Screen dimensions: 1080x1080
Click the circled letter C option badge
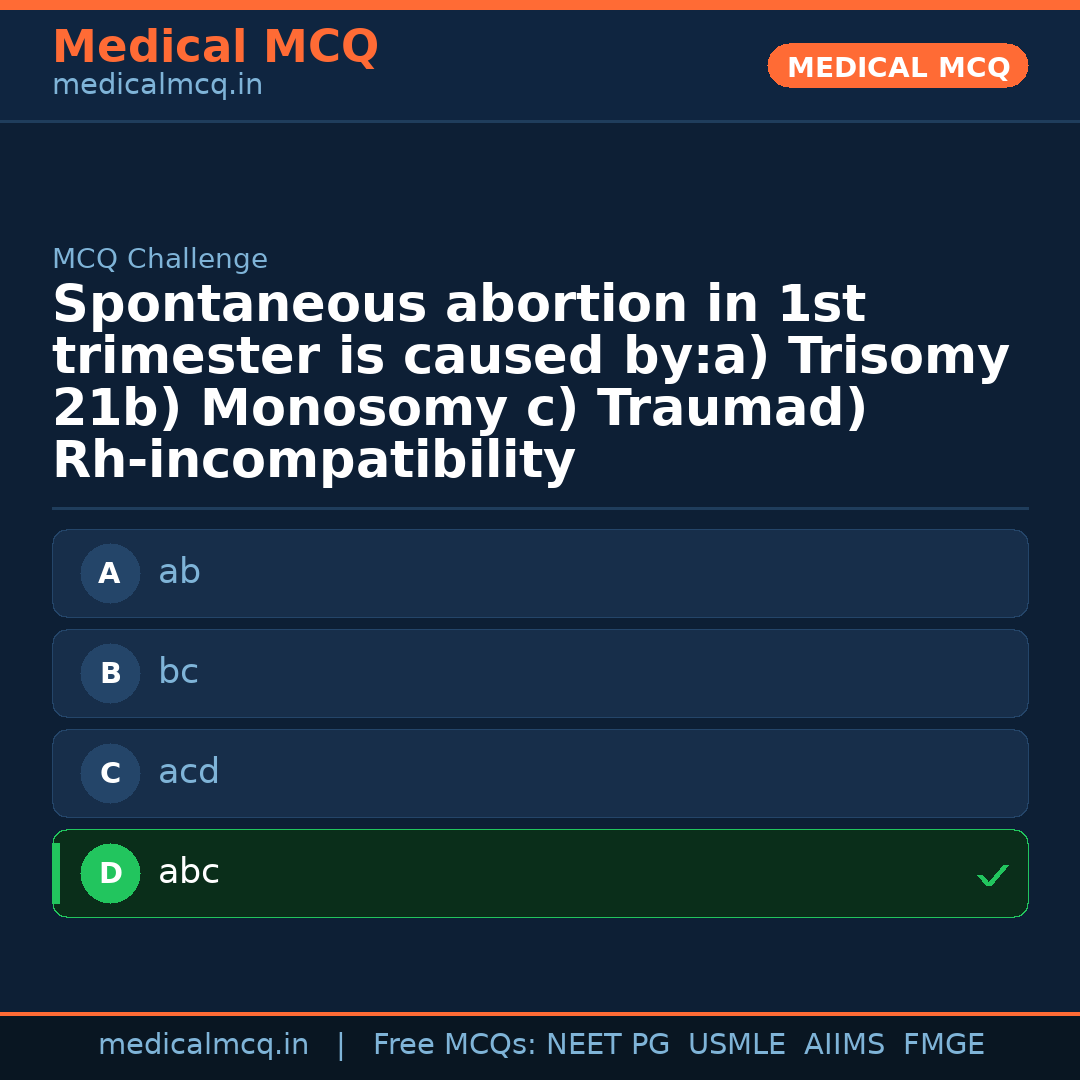pos(110,773)
